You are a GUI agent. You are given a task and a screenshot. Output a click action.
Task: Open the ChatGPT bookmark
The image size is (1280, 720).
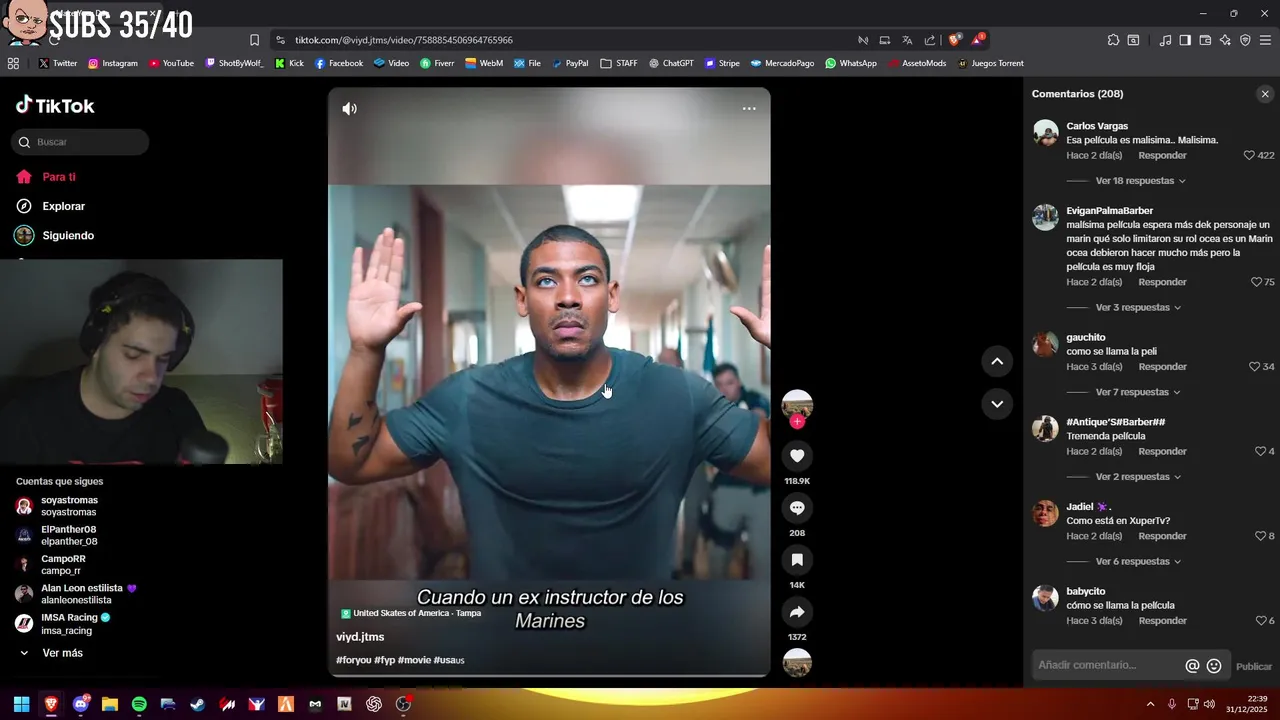[670, 63]
